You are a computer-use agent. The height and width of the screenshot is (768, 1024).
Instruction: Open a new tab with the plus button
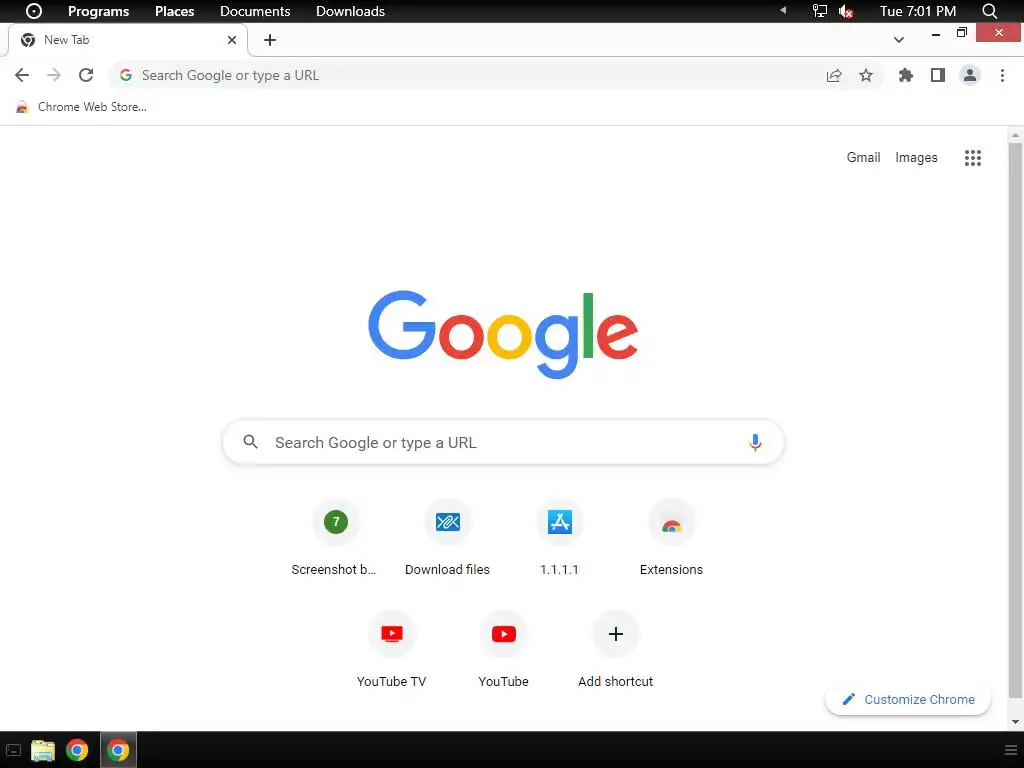point(270,40)
